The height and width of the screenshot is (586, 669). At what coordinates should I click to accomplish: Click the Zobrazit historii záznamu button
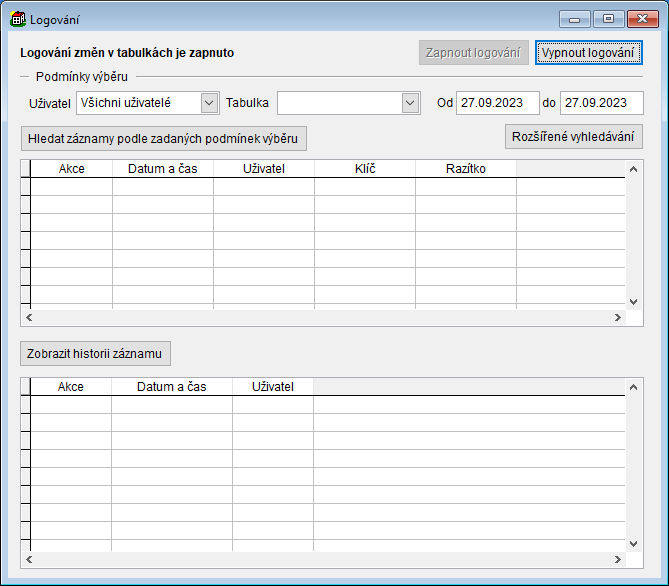coord(96,353)
